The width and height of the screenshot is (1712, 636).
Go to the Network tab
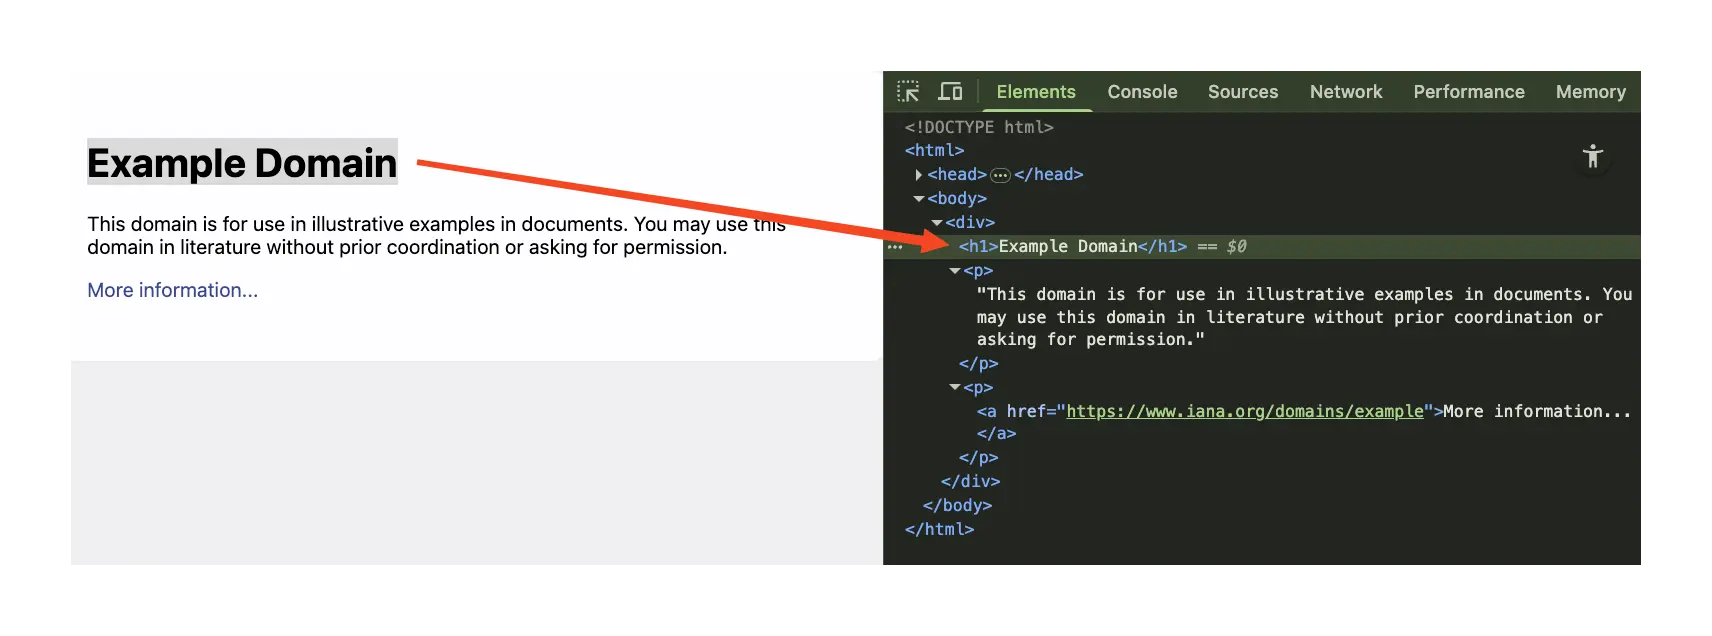tap(1346, 92)
